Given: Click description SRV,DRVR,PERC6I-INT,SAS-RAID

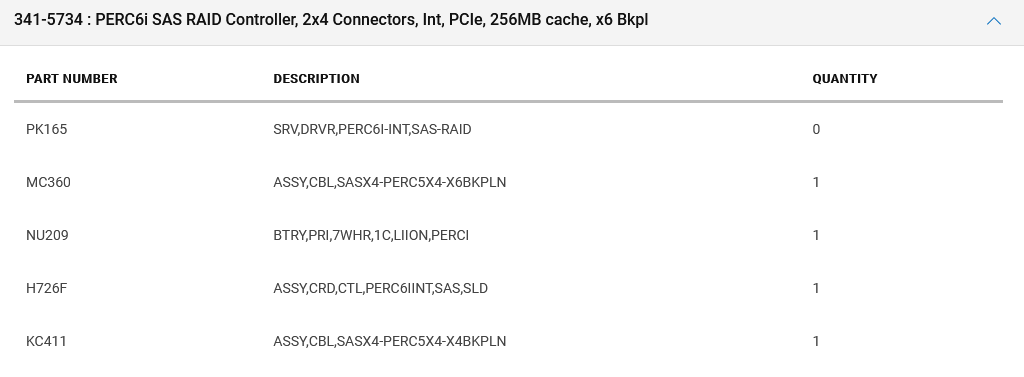Looking at the screenshot, I should coord(372,129).
